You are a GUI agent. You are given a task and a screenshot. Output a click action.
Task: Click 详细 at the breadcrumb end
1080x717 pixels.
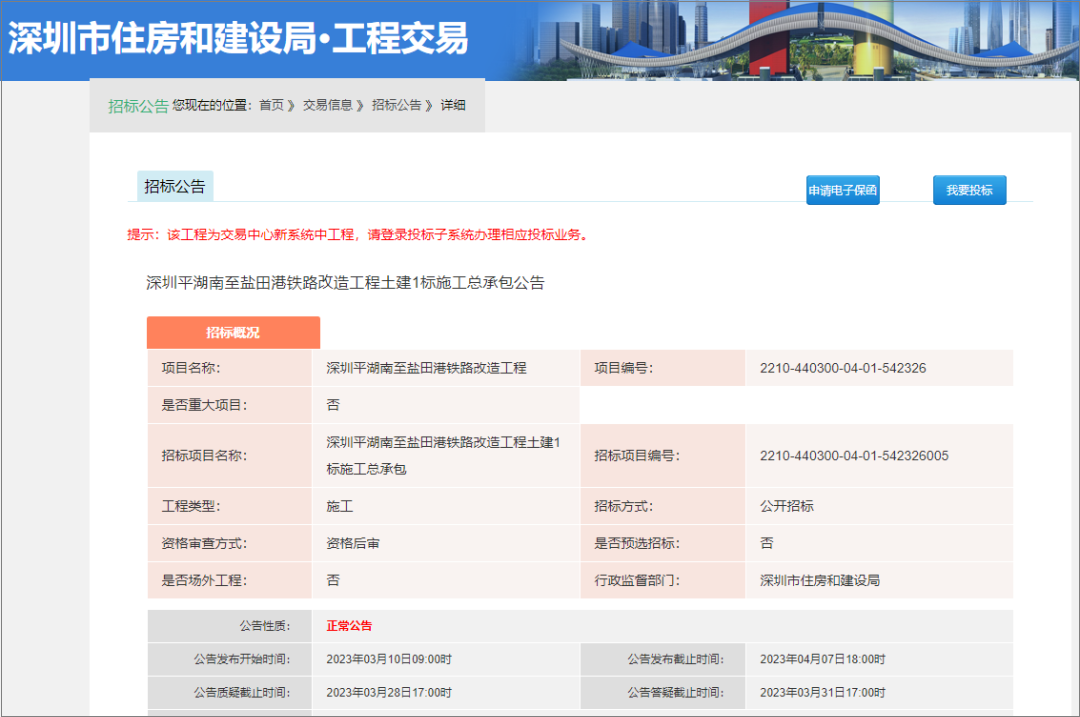(453, 105)
